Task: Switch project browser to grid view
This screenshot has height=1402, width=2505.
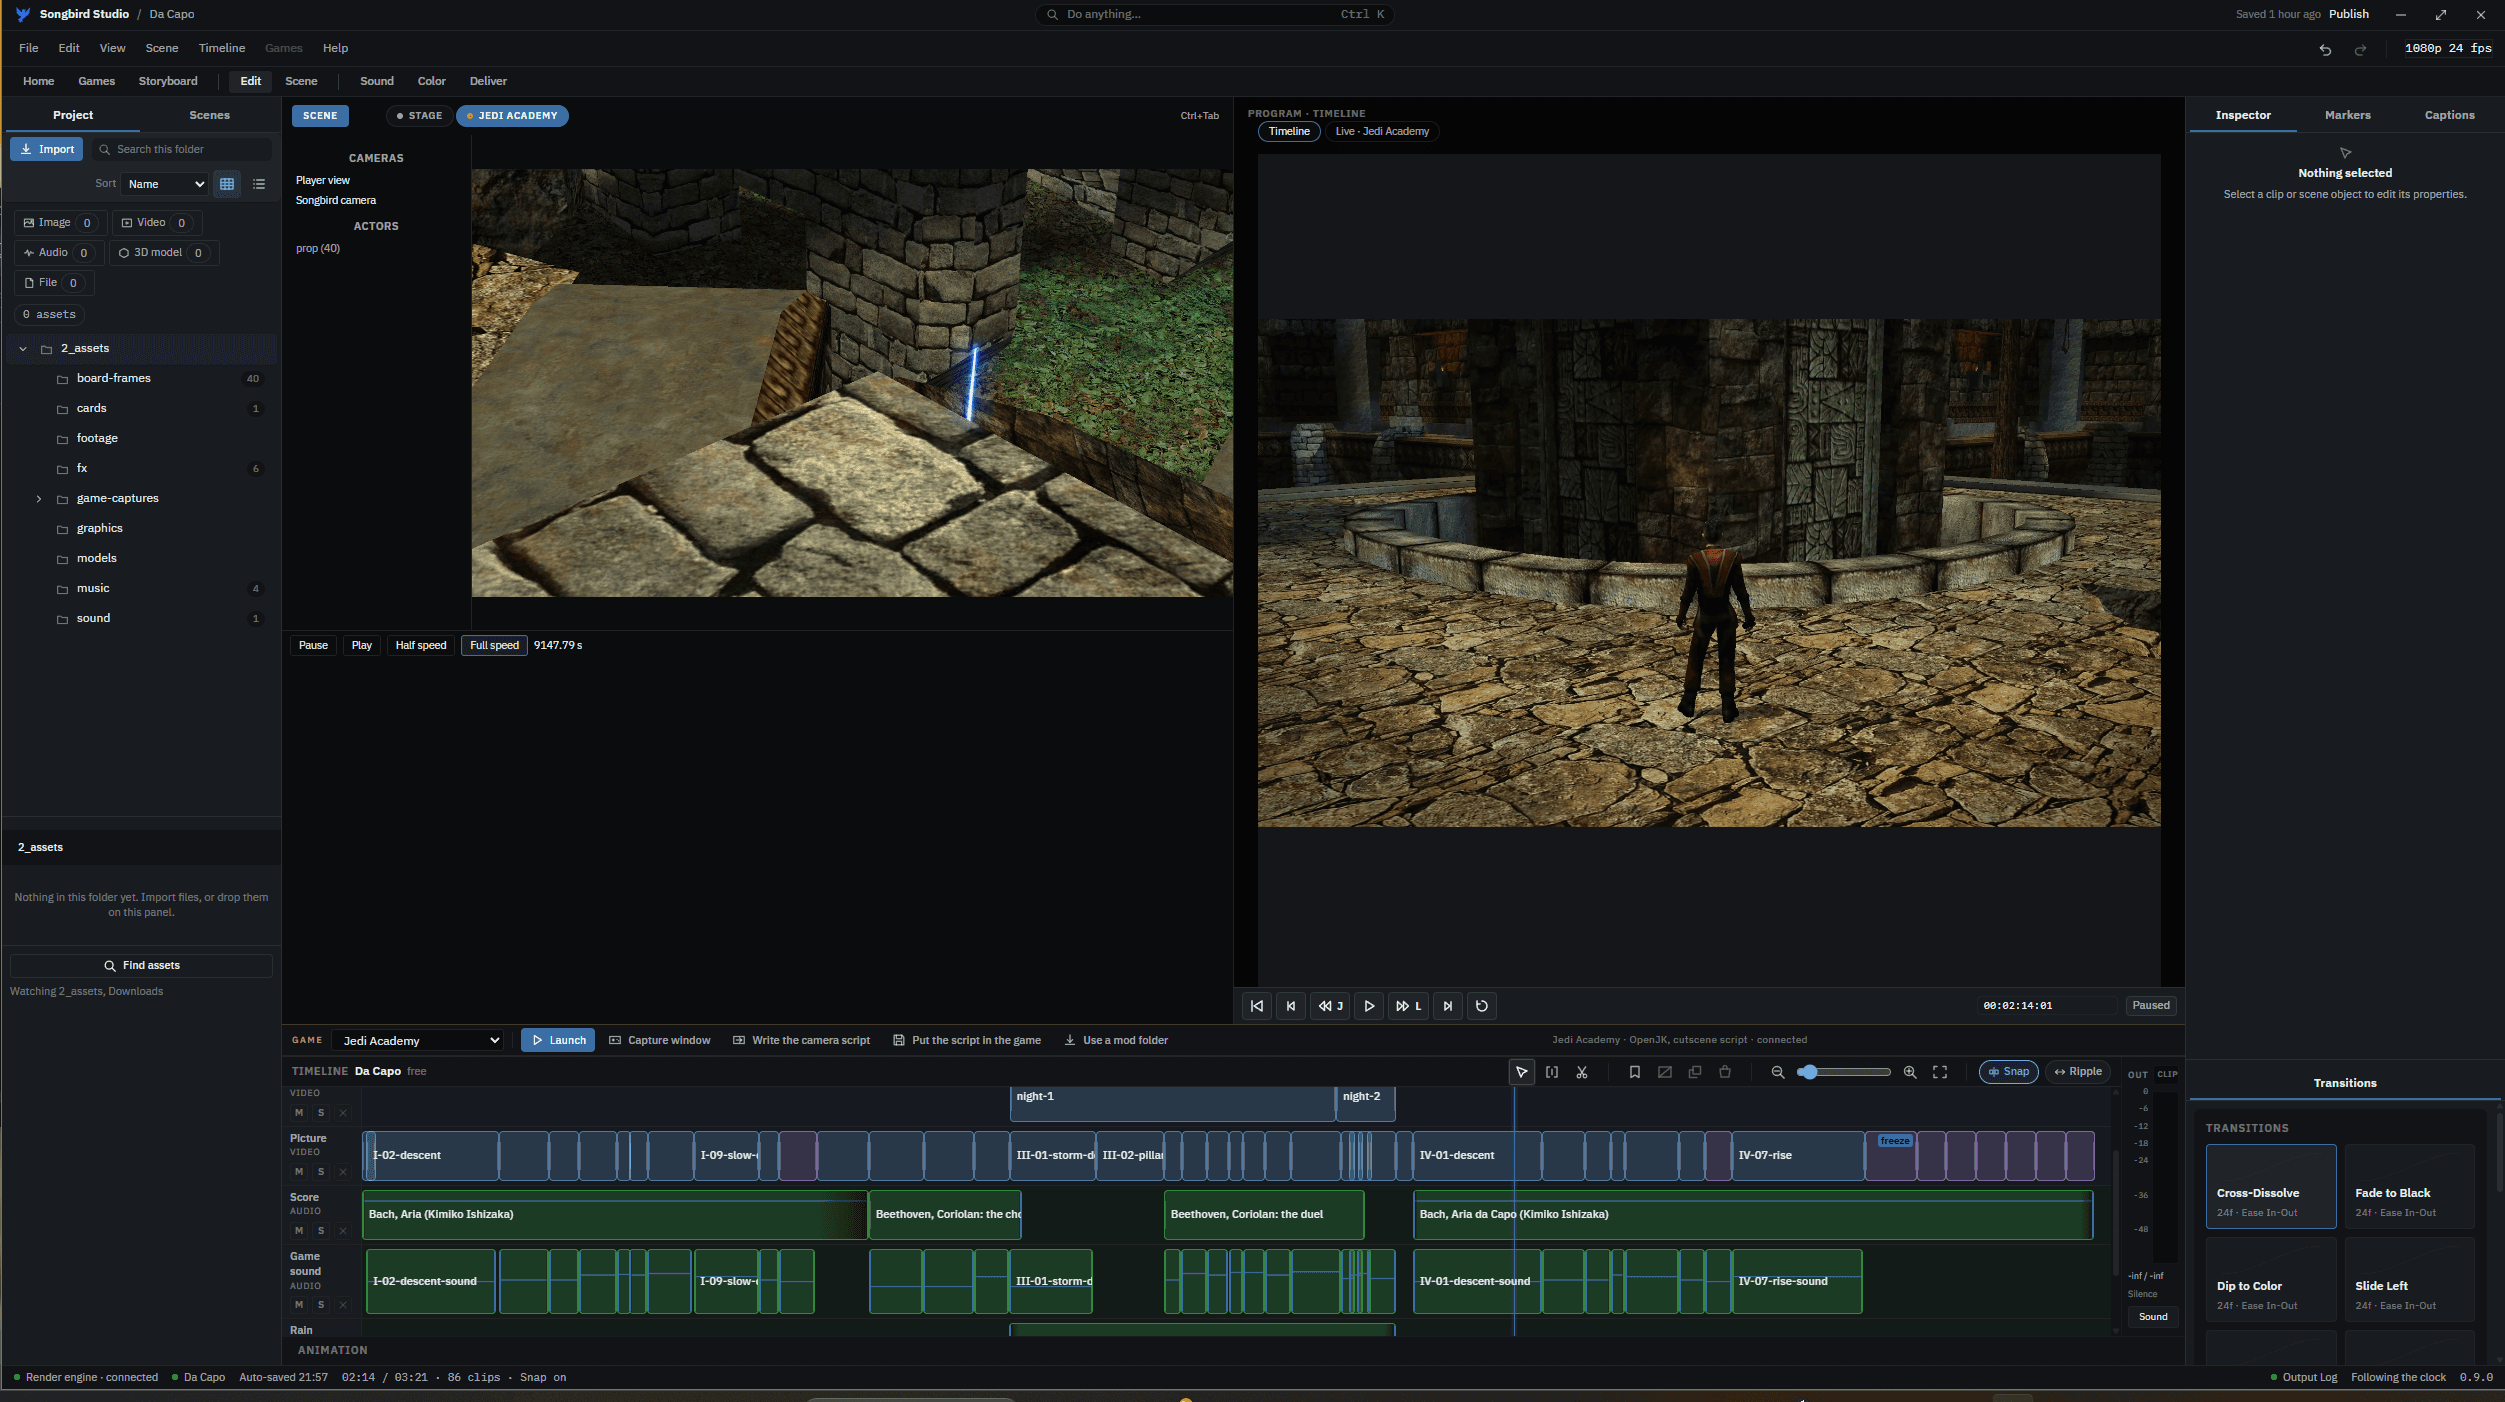Action: (x=227, y=184)
